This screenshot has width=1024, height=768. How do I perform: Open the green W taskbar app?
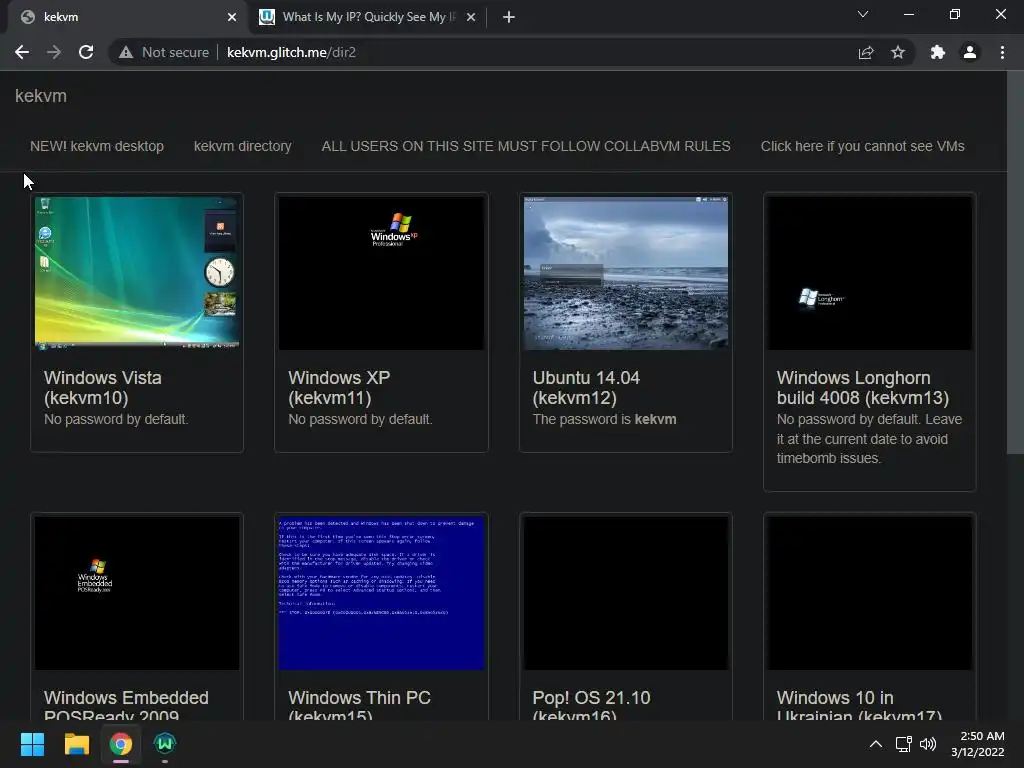(165, 744)
